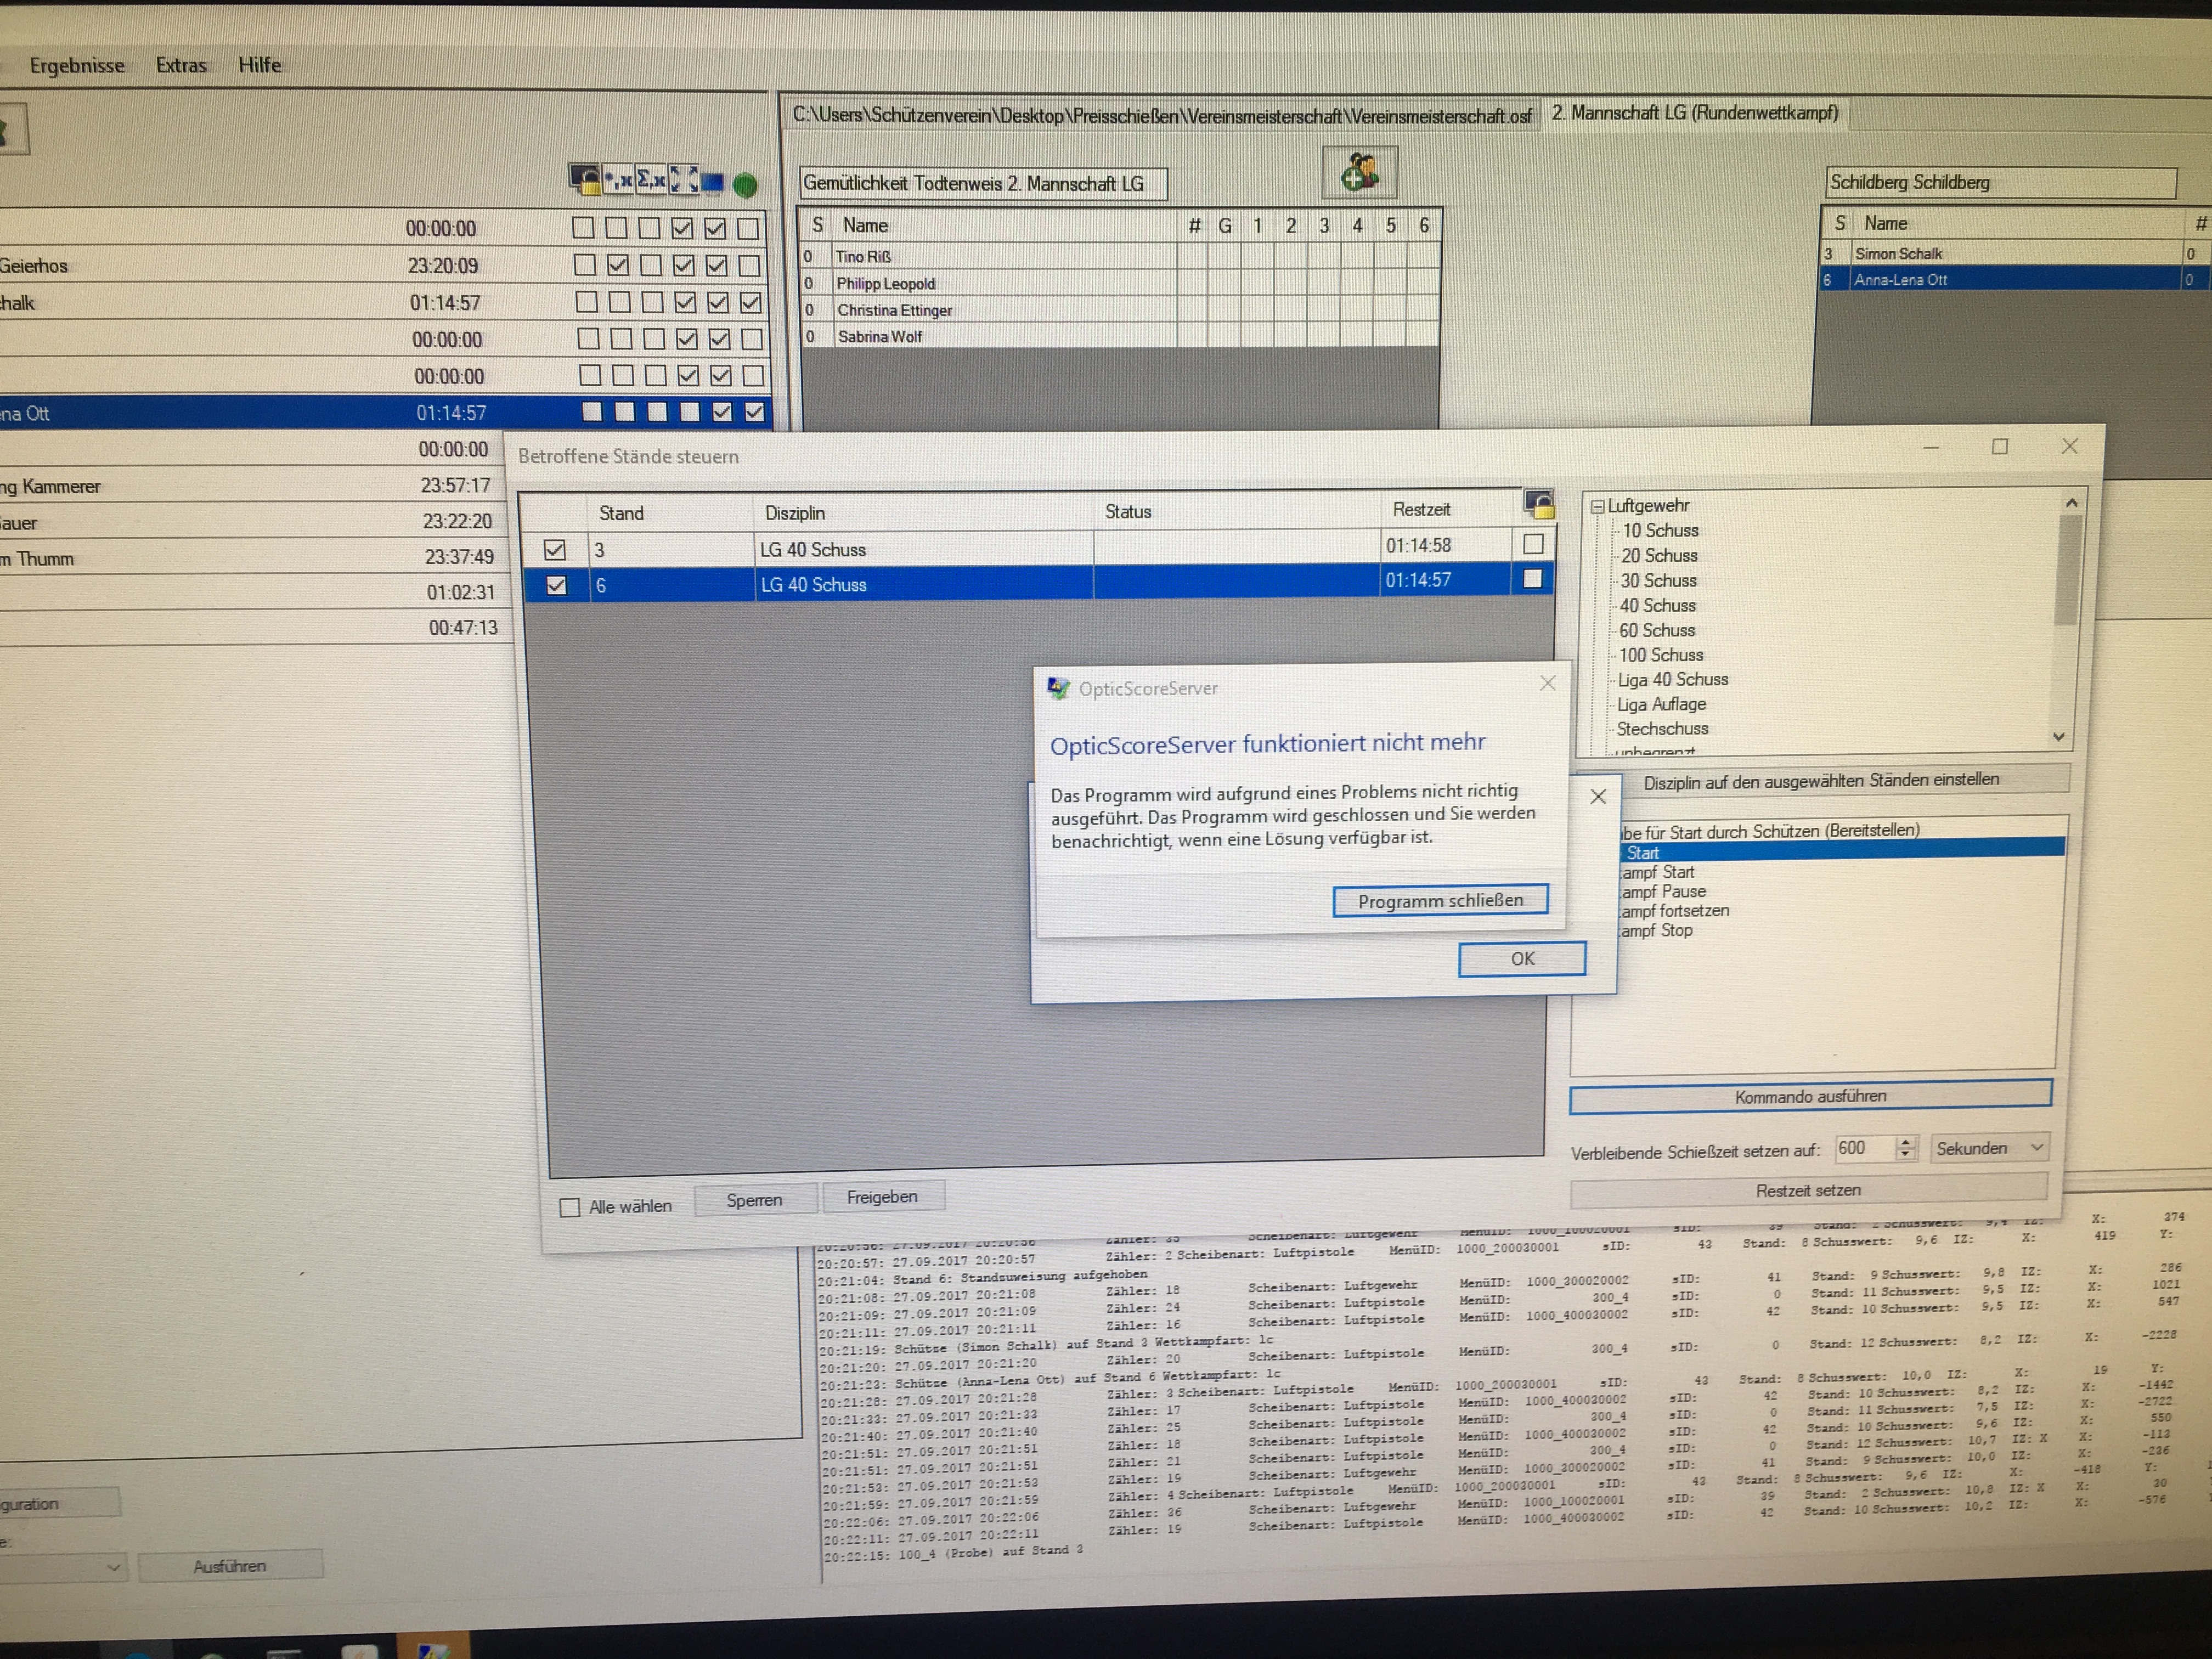Enable the 'Alle wählen' checkbox
2212x1659 pixels.
(x=570, y=1207)
